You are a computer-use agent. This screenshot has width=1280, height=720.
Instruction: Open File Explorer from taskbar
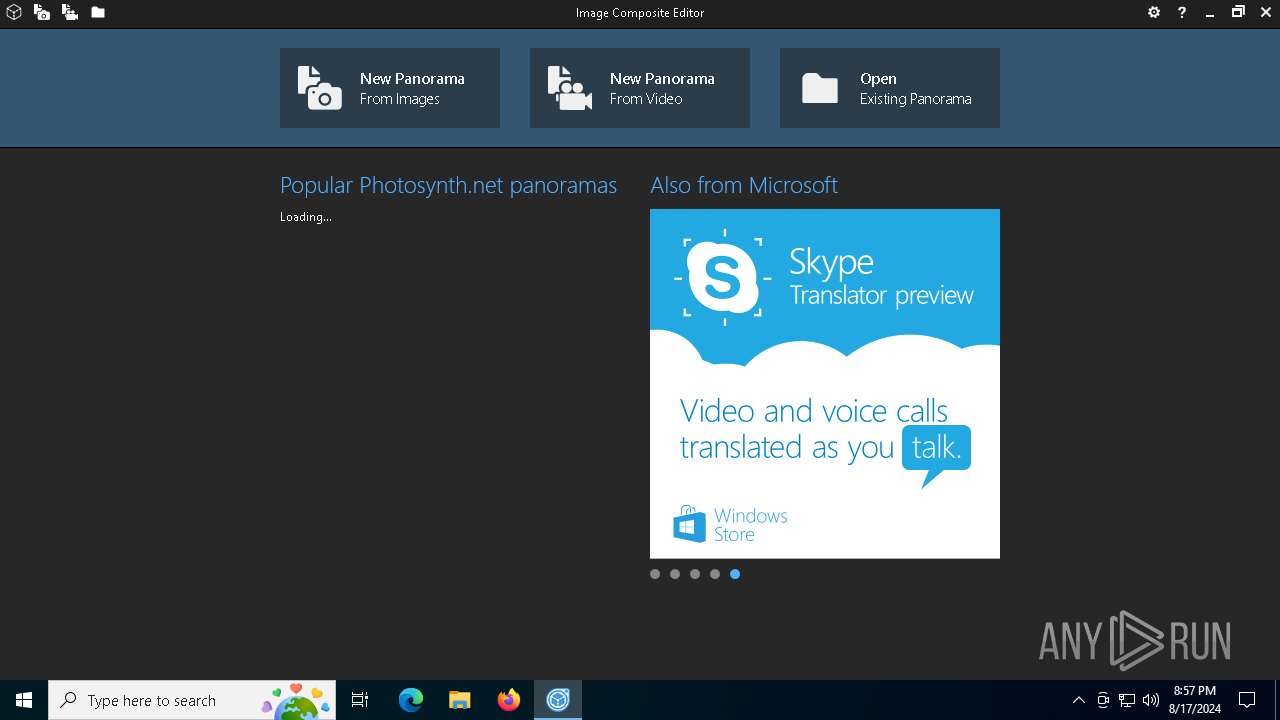(459, 700)
